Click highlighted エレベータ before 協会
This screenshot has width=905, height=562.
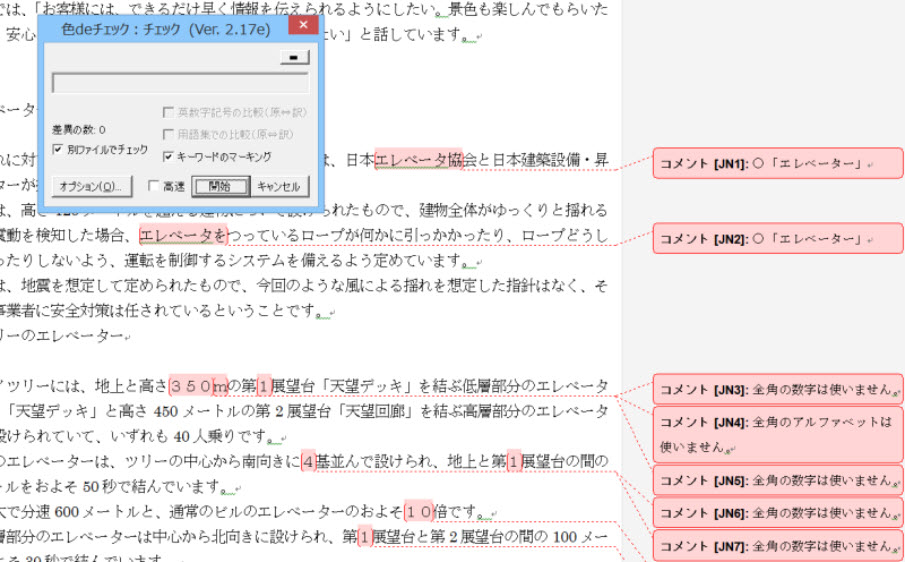pos(412,160)
